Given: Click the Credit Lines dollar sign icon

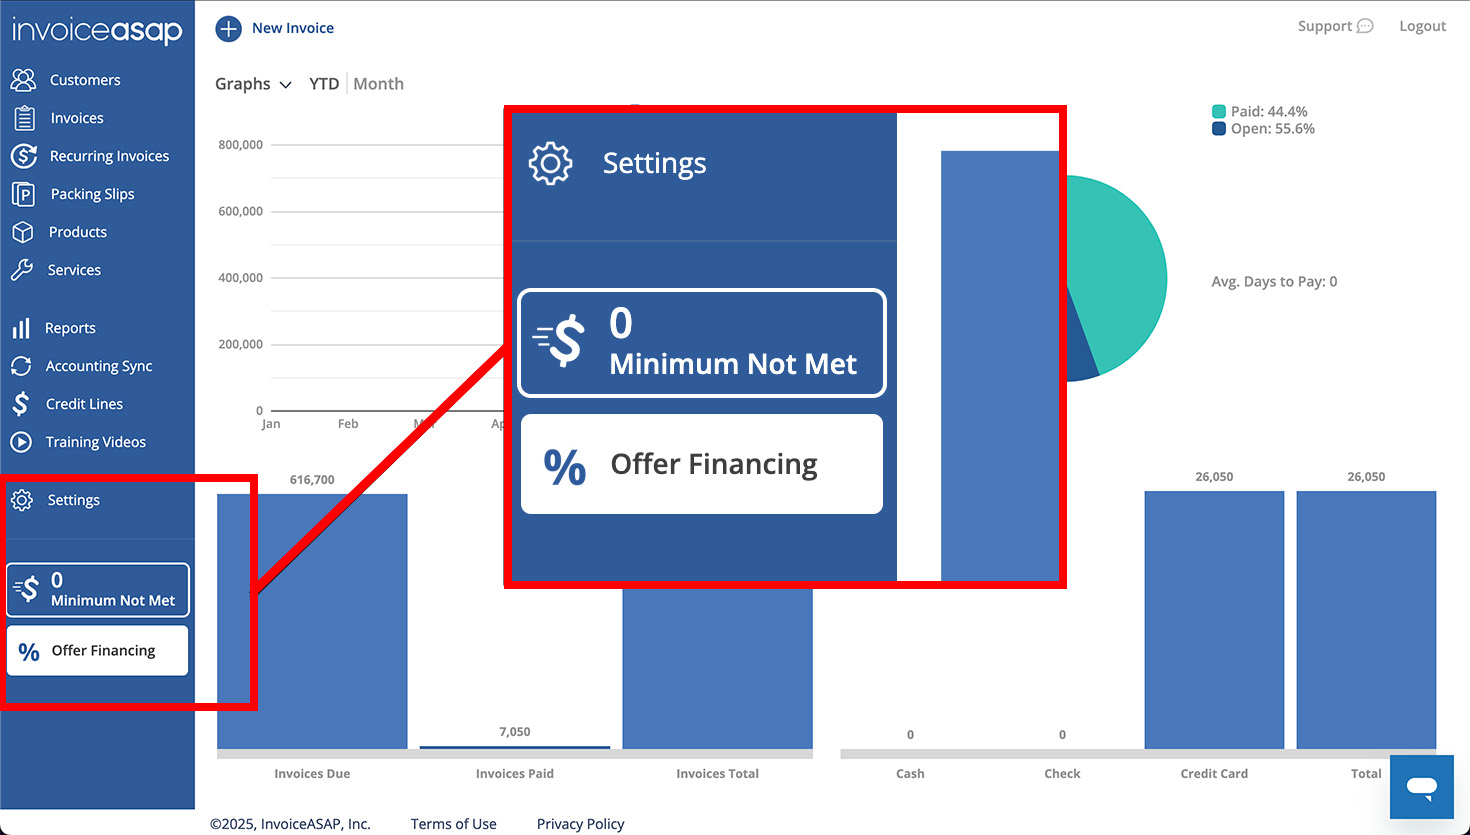Looking at the screenshot, I should pyautogui.click(x=21, y=404).
